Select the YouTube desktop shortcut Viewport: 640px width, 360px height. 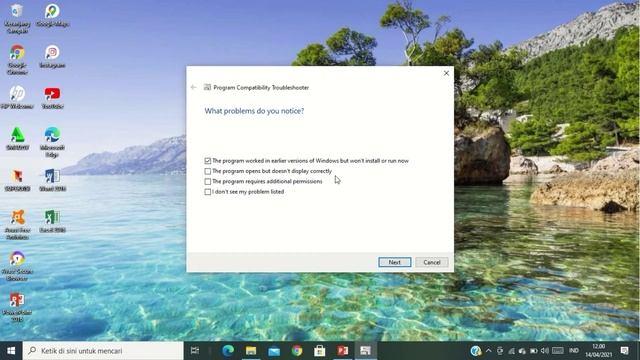point(52,97)
